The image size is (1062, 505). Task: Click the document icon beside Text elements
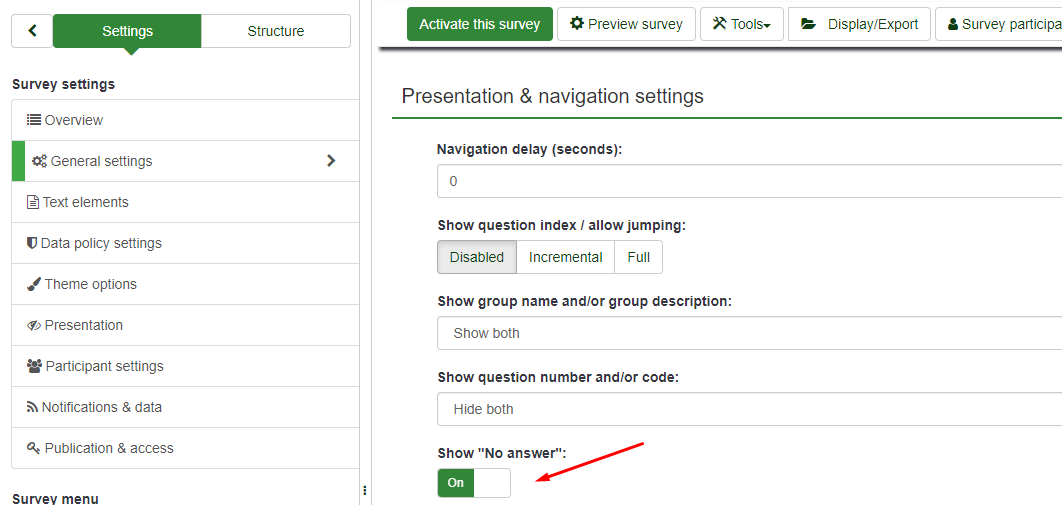click(x=33, y=202)
